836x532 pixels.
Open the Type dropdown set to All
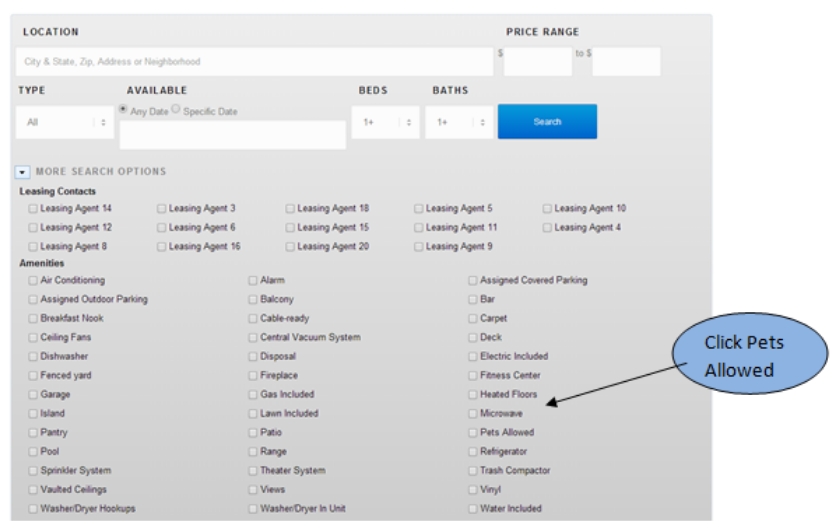65,123
